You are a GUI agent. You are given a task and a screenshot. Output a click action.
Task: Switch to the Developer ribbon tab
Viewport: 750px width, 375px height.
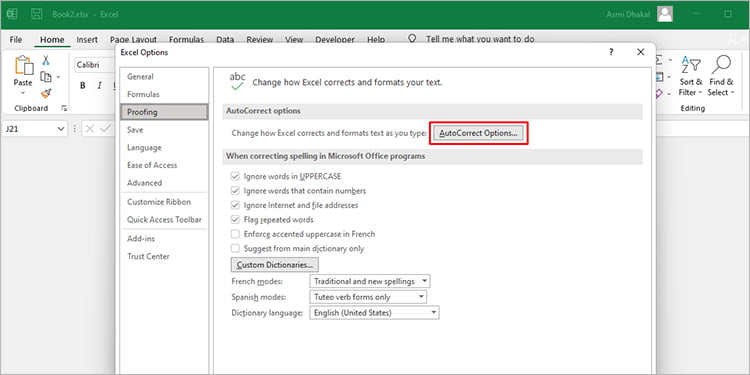click(x=335, y=40)
